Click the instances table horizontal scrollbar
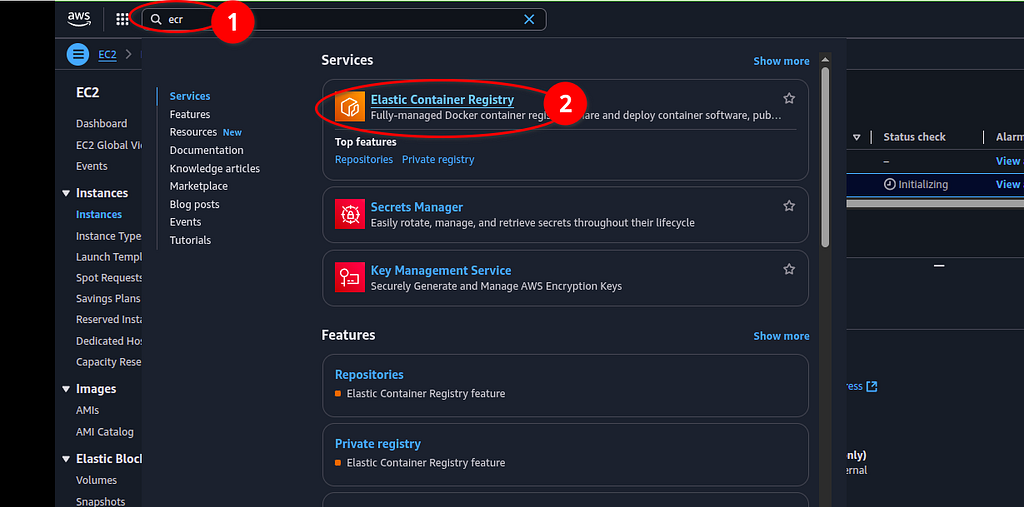This screenshot has height=507, width=1024. tap(935, 203)
